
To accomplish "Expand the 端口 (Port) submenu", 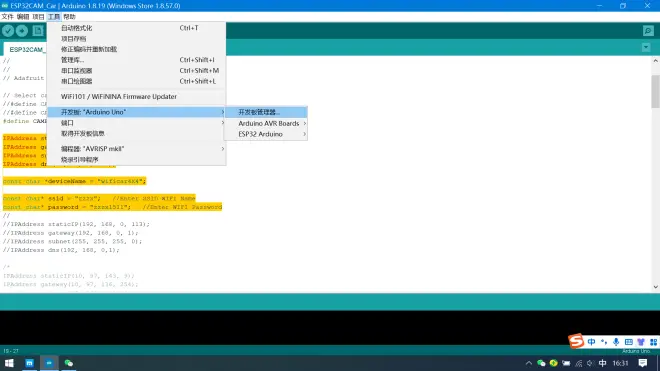I will [136, 123].
